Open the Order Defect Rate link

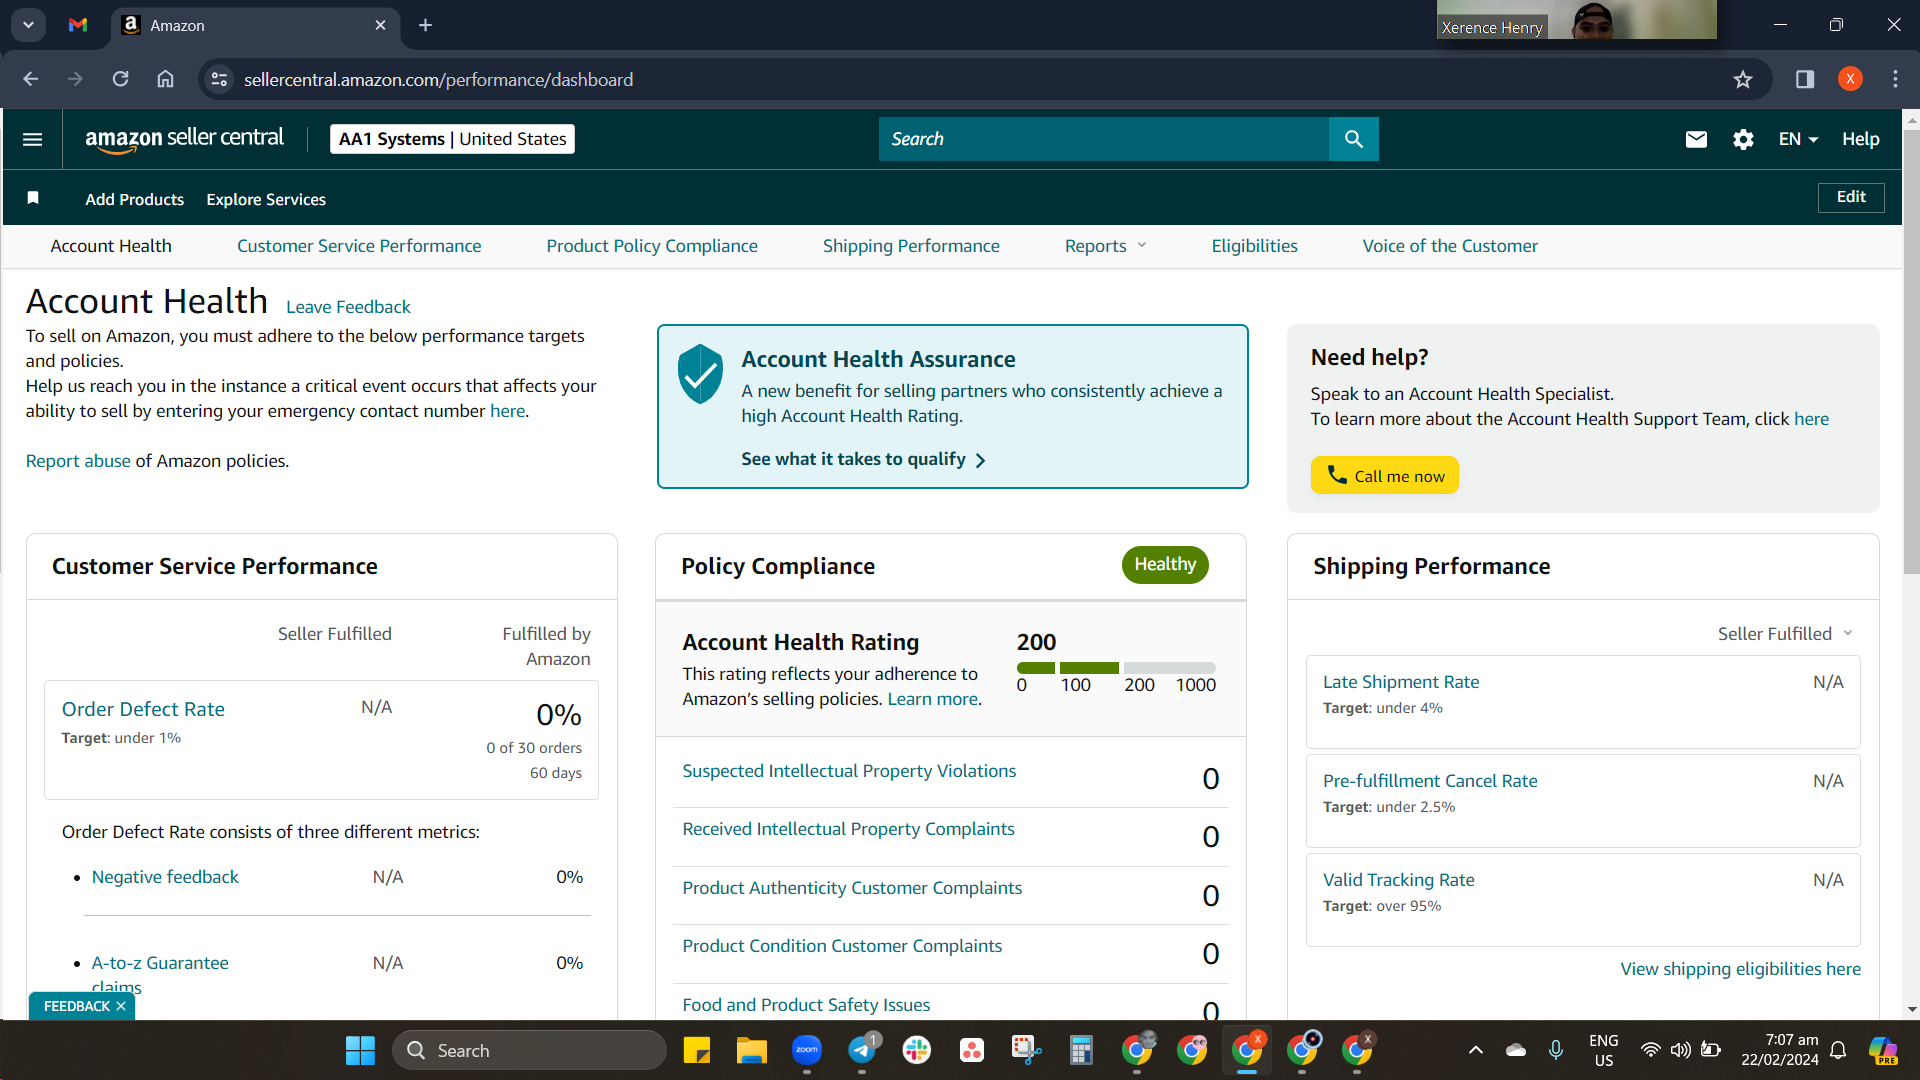143,709
